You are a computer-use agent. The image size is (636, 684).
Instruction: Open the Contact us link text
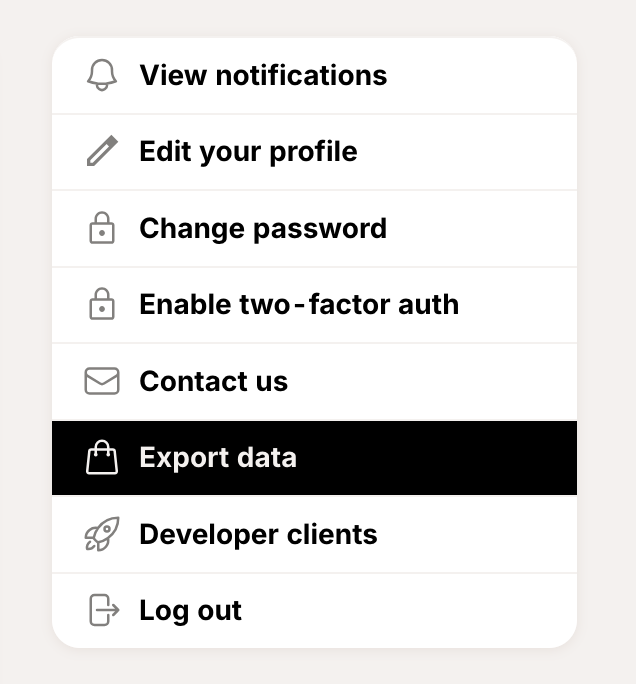(x=214, y=381)
